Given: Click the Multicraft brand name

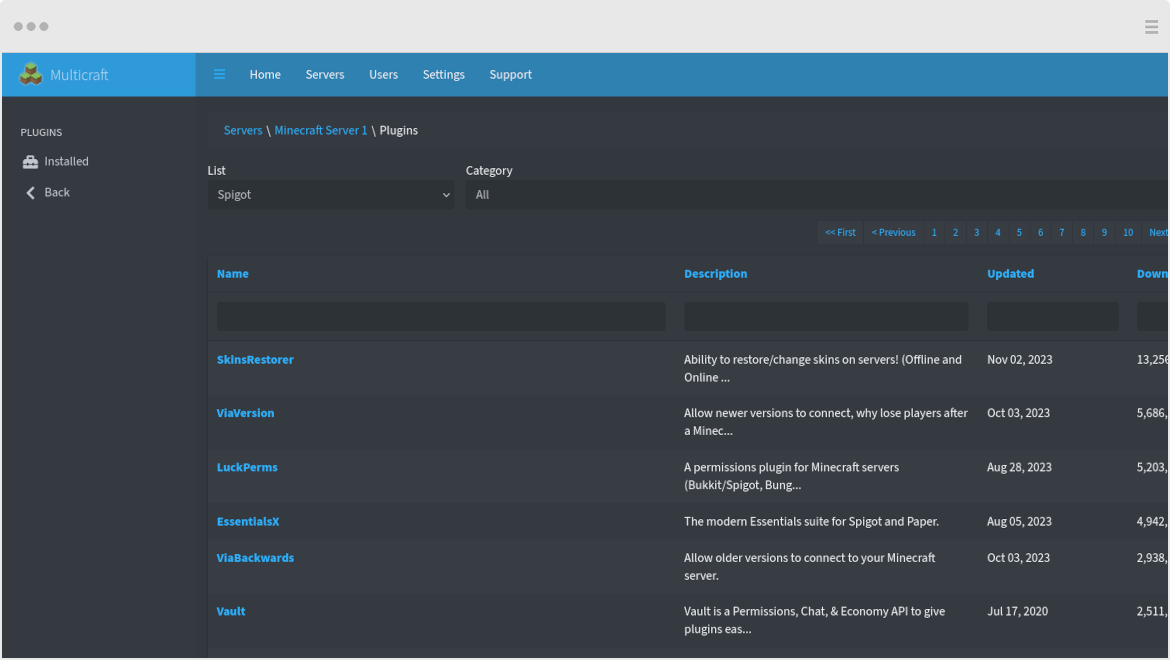Looking at the screenshot, I should click(79, 75).
